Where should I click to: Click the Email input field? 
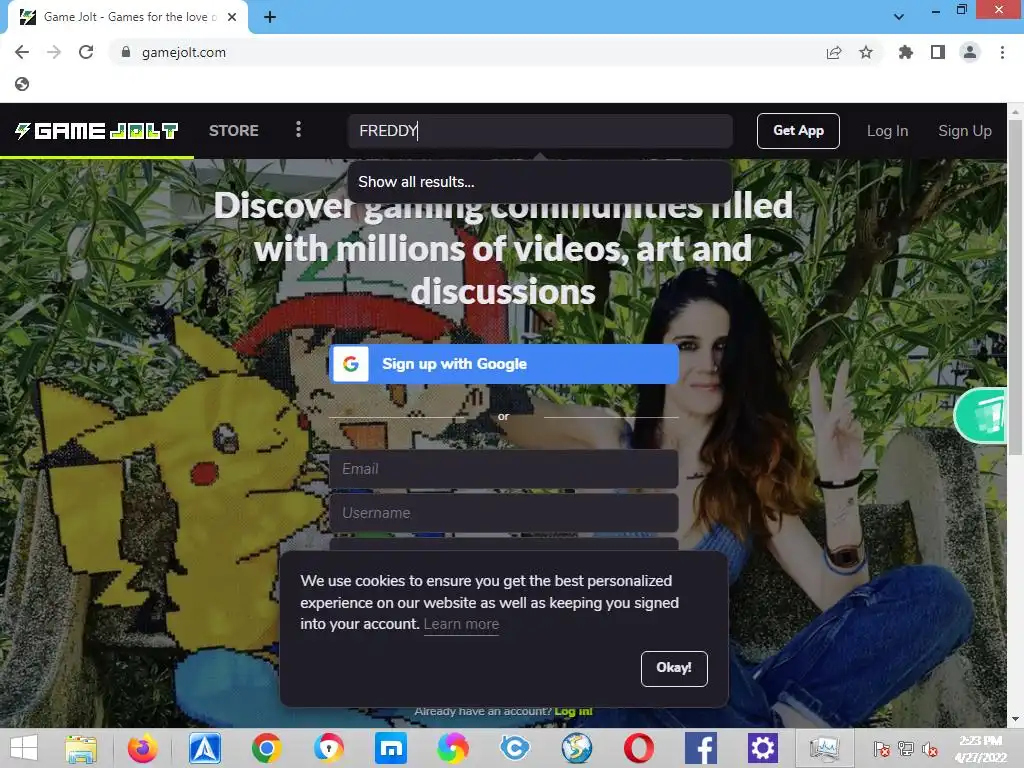tap(504, 469)
